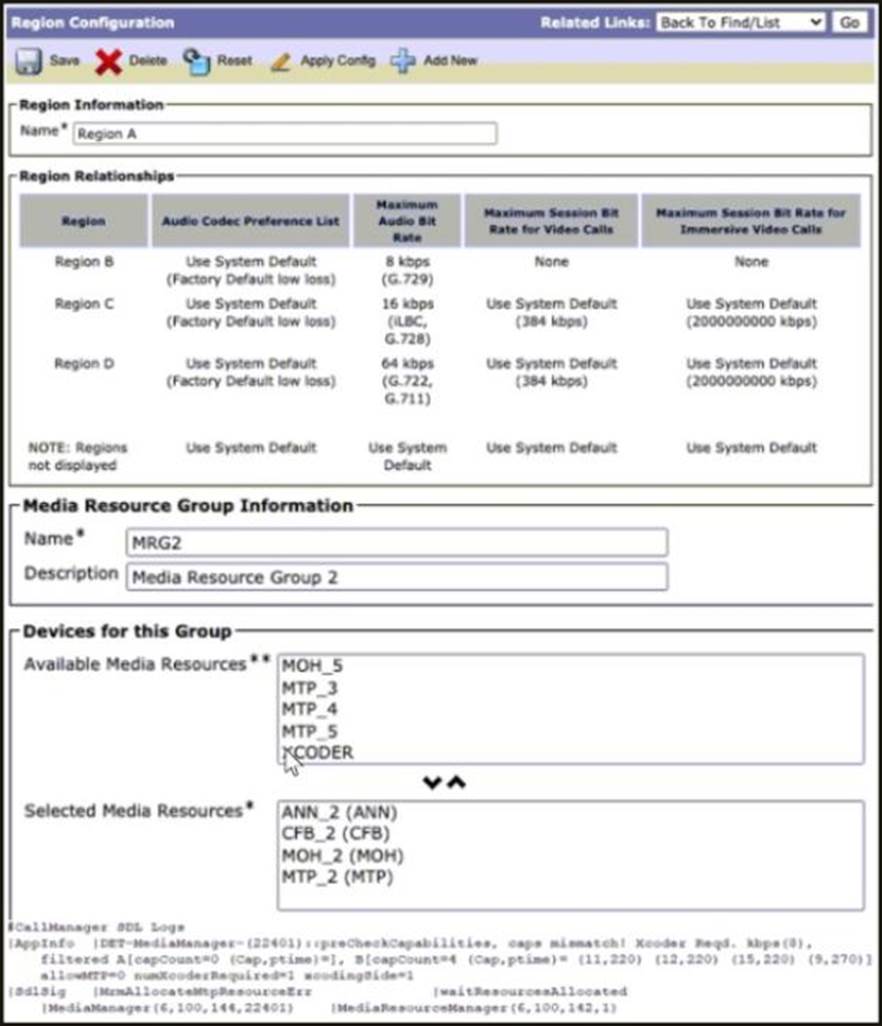
Task: Click the Media Resource Group description field
Action: (397, 577)
